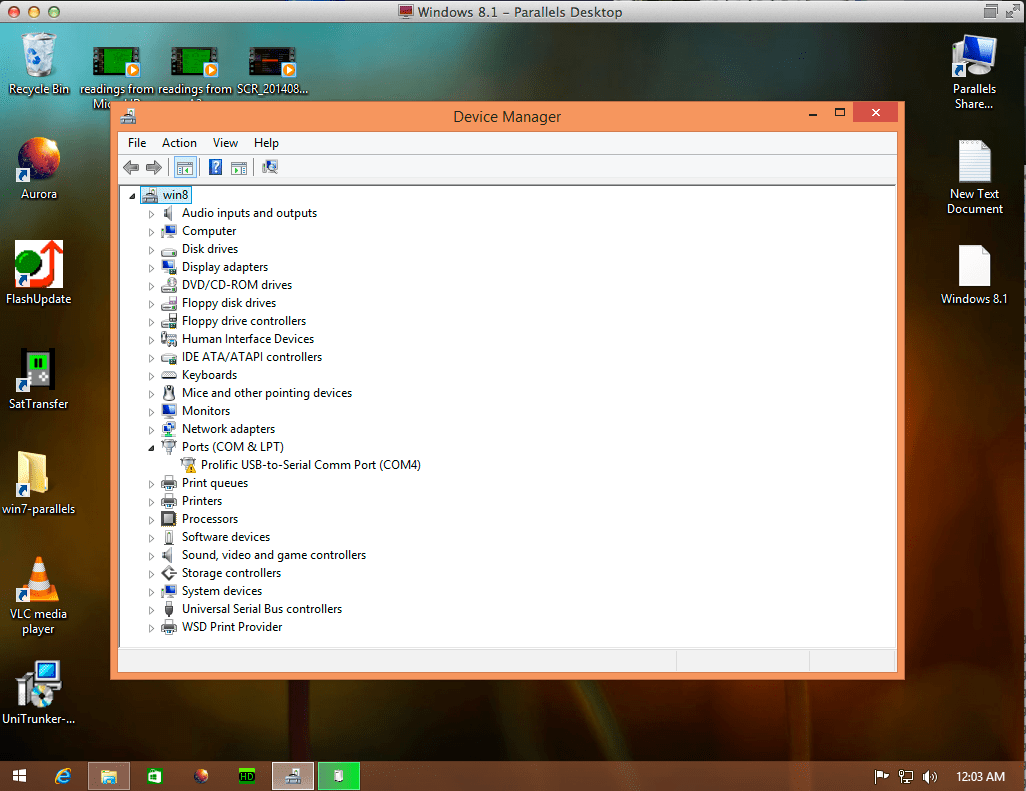Open the Firefox-like globe taskbar icon
Image resolution: width=1026 pixels, height=791 pixels.
click(x=201, y=777)
